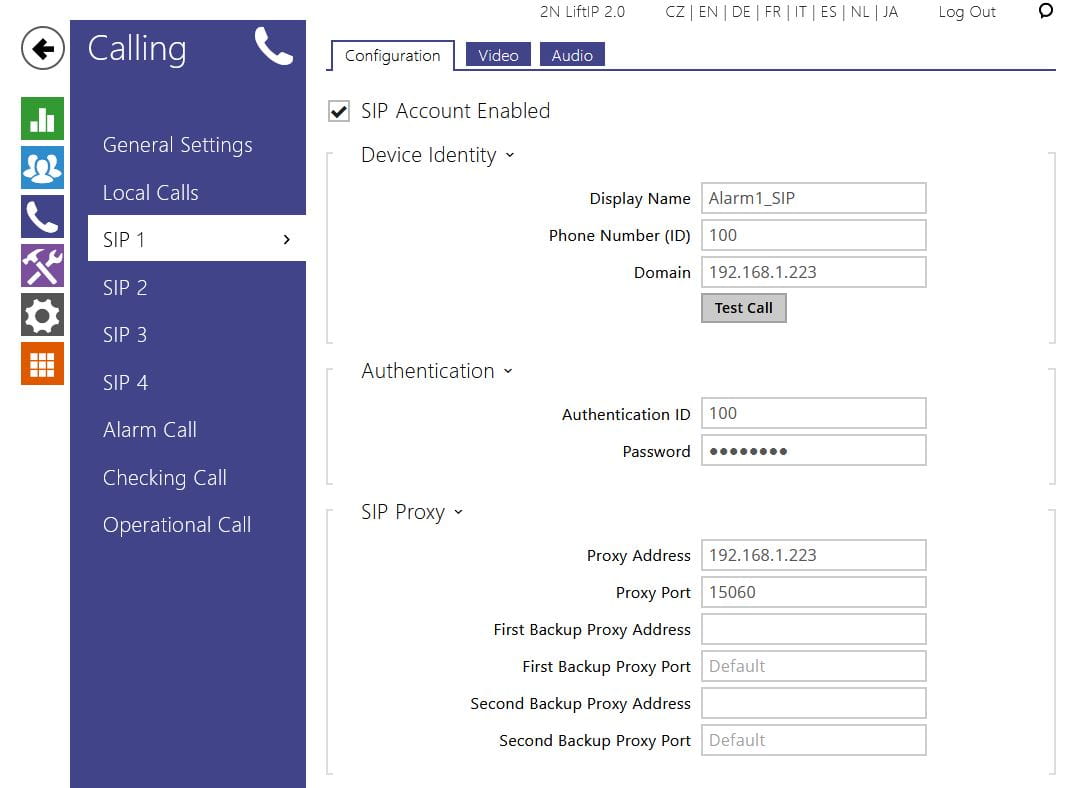Click the Authentication ID field
This screenshot has height=788, width=1070.
813,413
